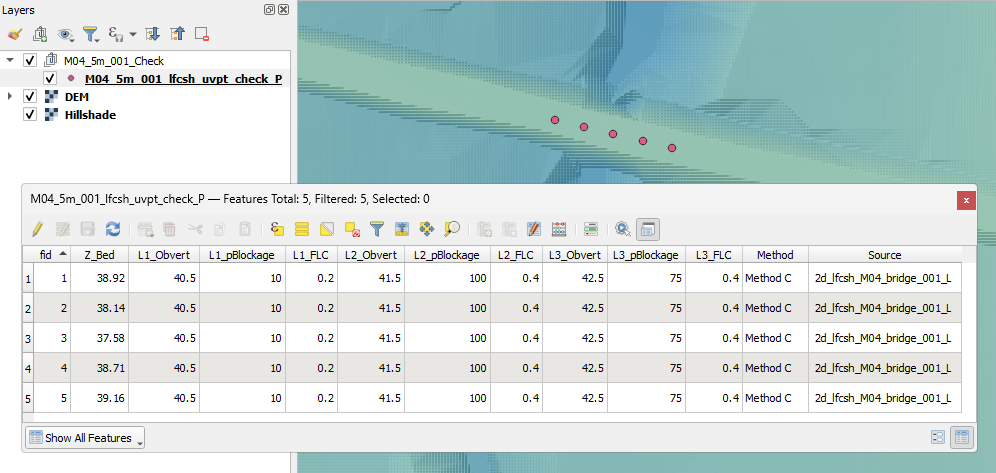
Task: Open the layer styling panel brush icon
Action: (15, 34)
